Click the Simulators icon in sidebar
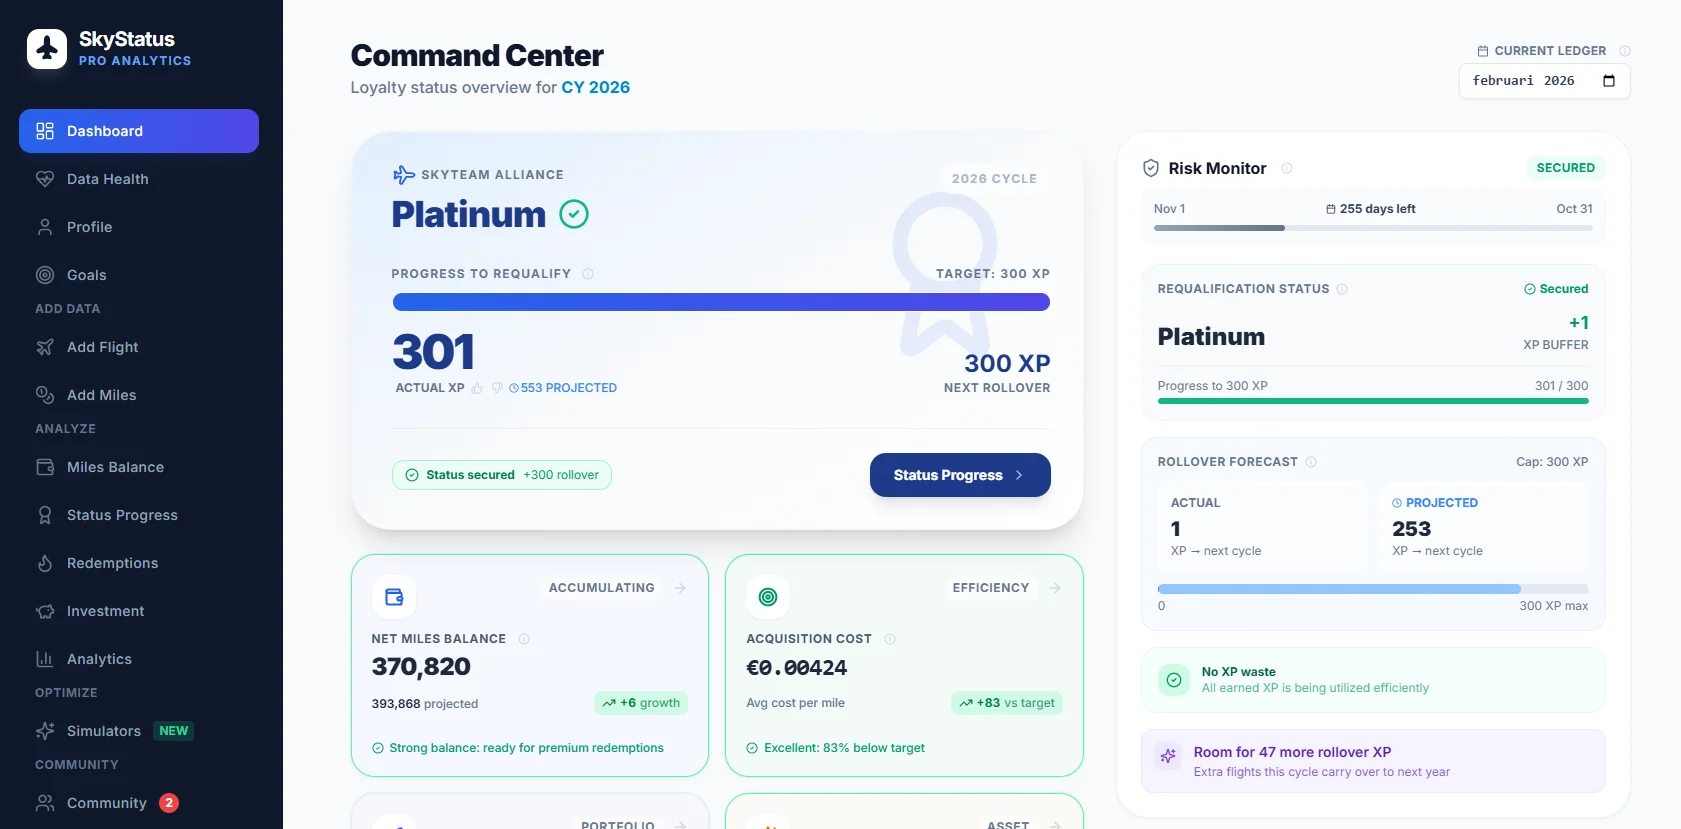This screenshot has width=1681, height=829. pos(46,731)
